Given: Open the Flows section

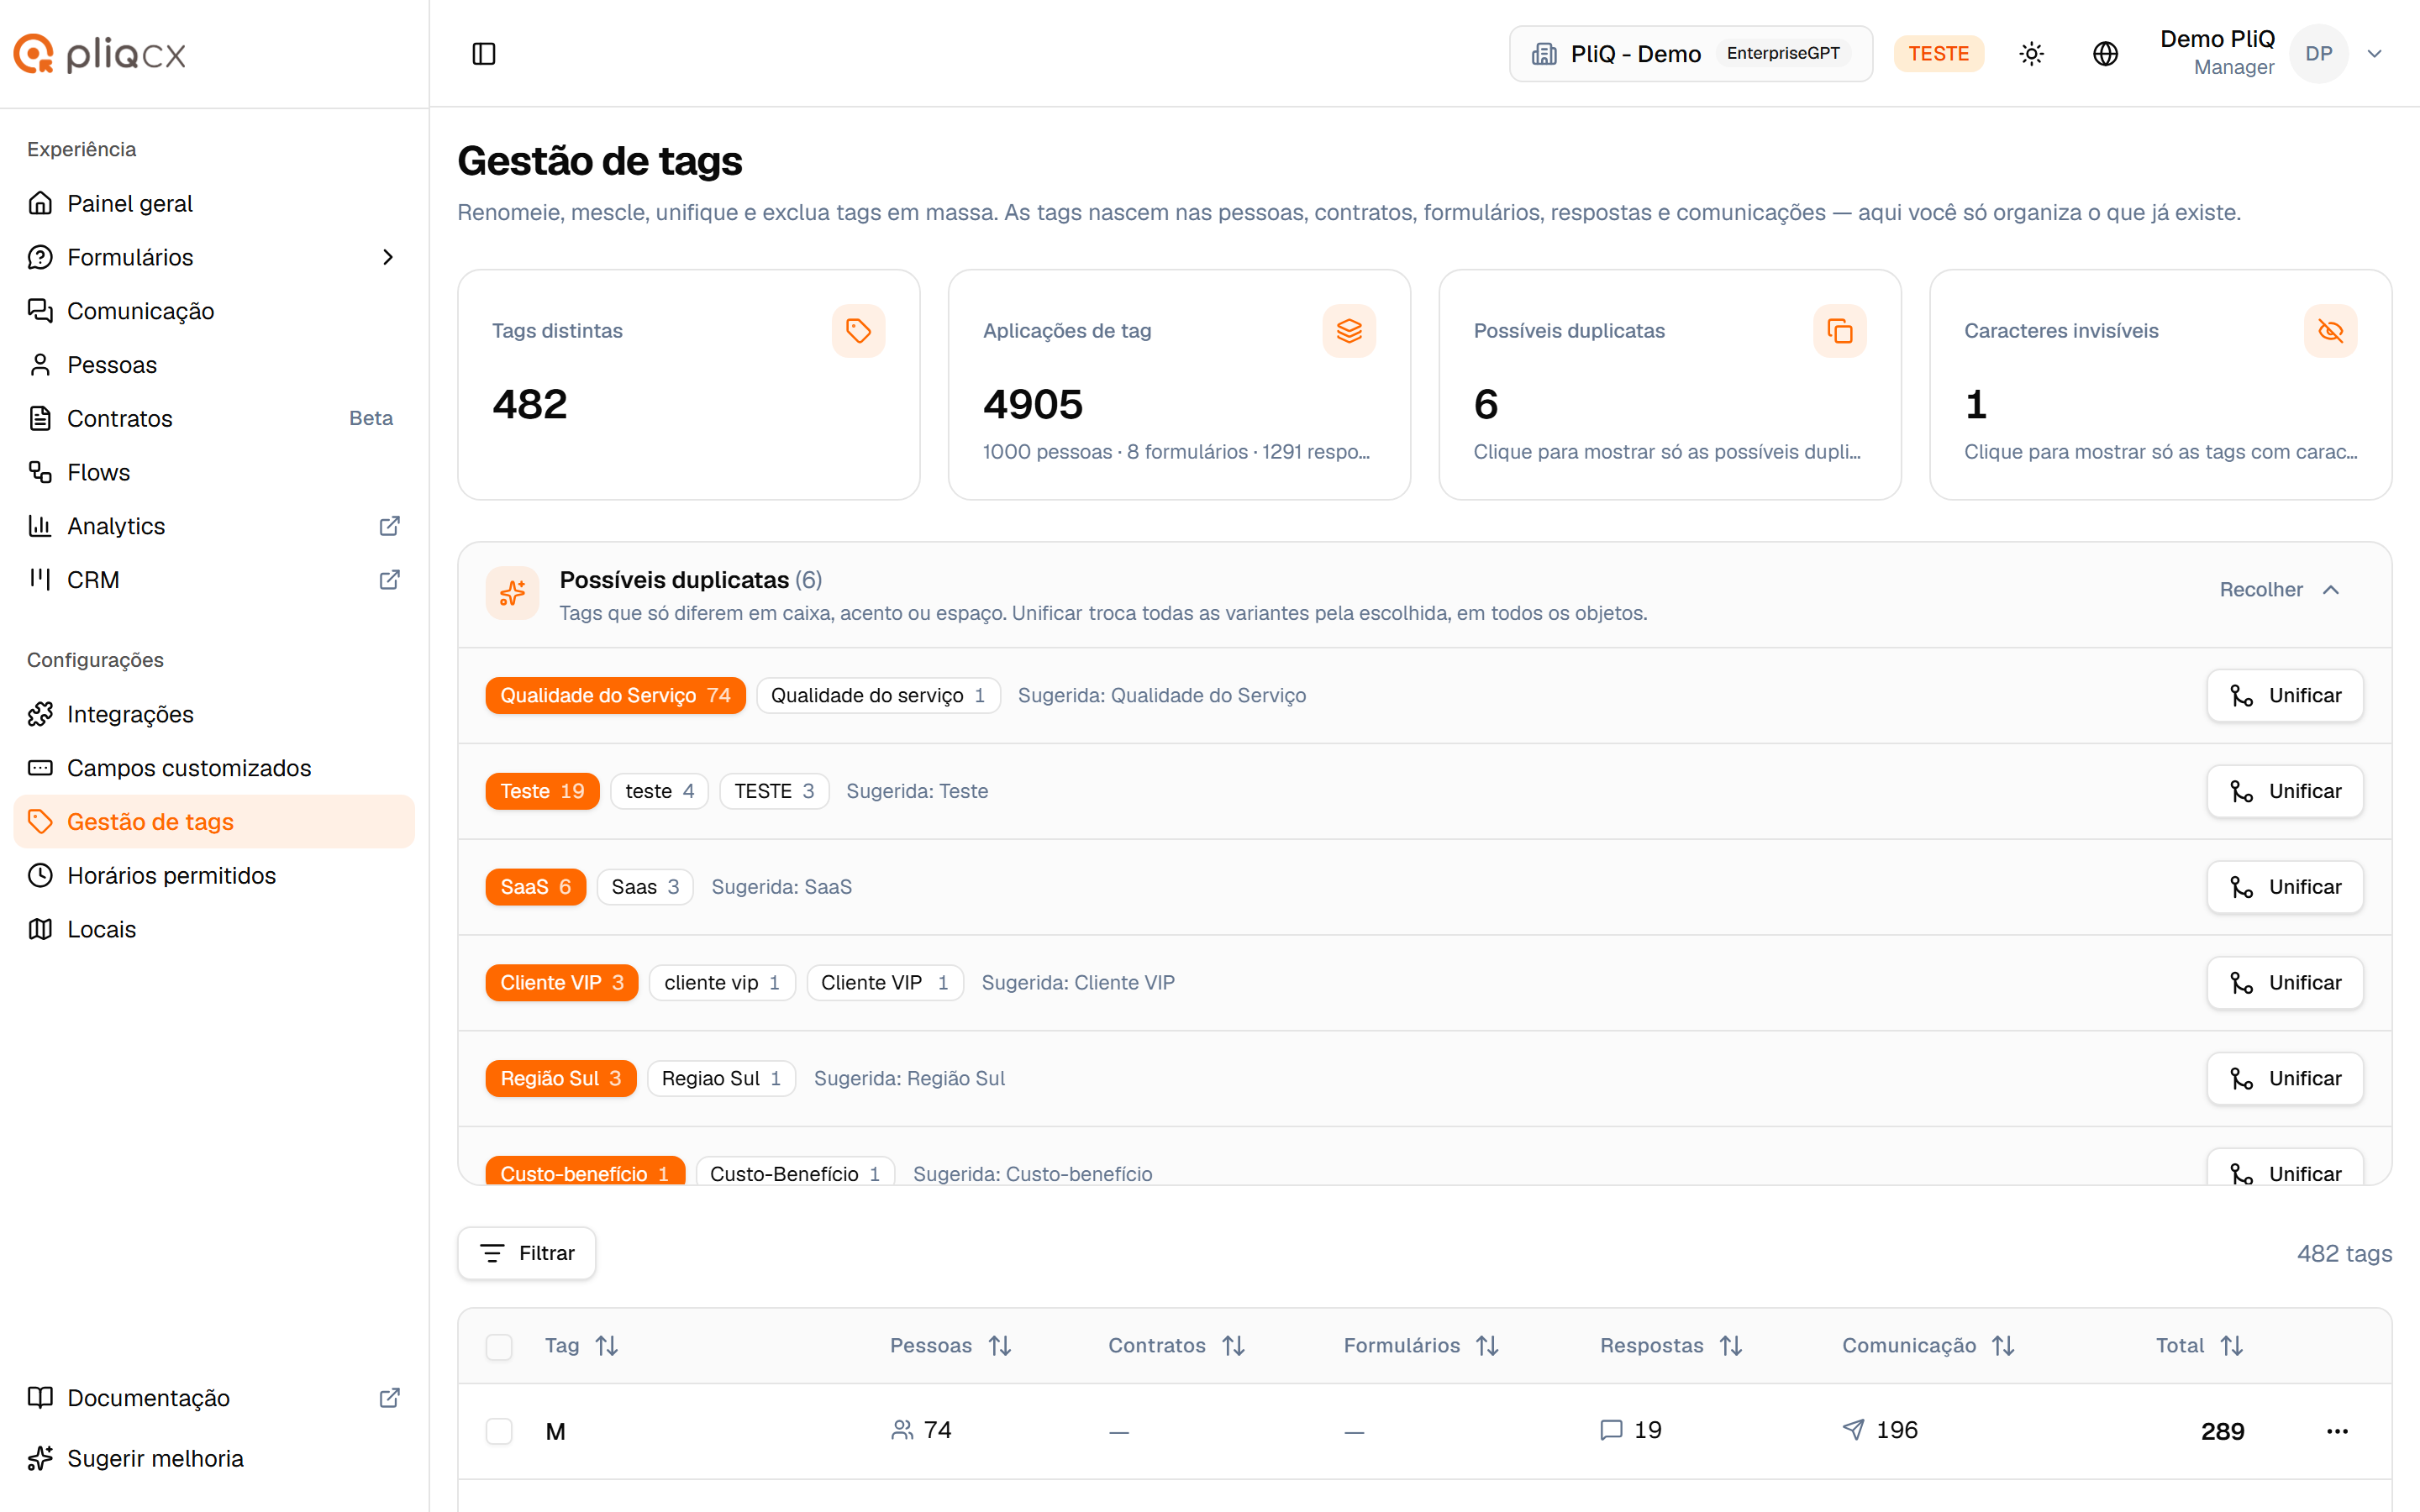Looking at the screenshot, I should tap(214, 472).
